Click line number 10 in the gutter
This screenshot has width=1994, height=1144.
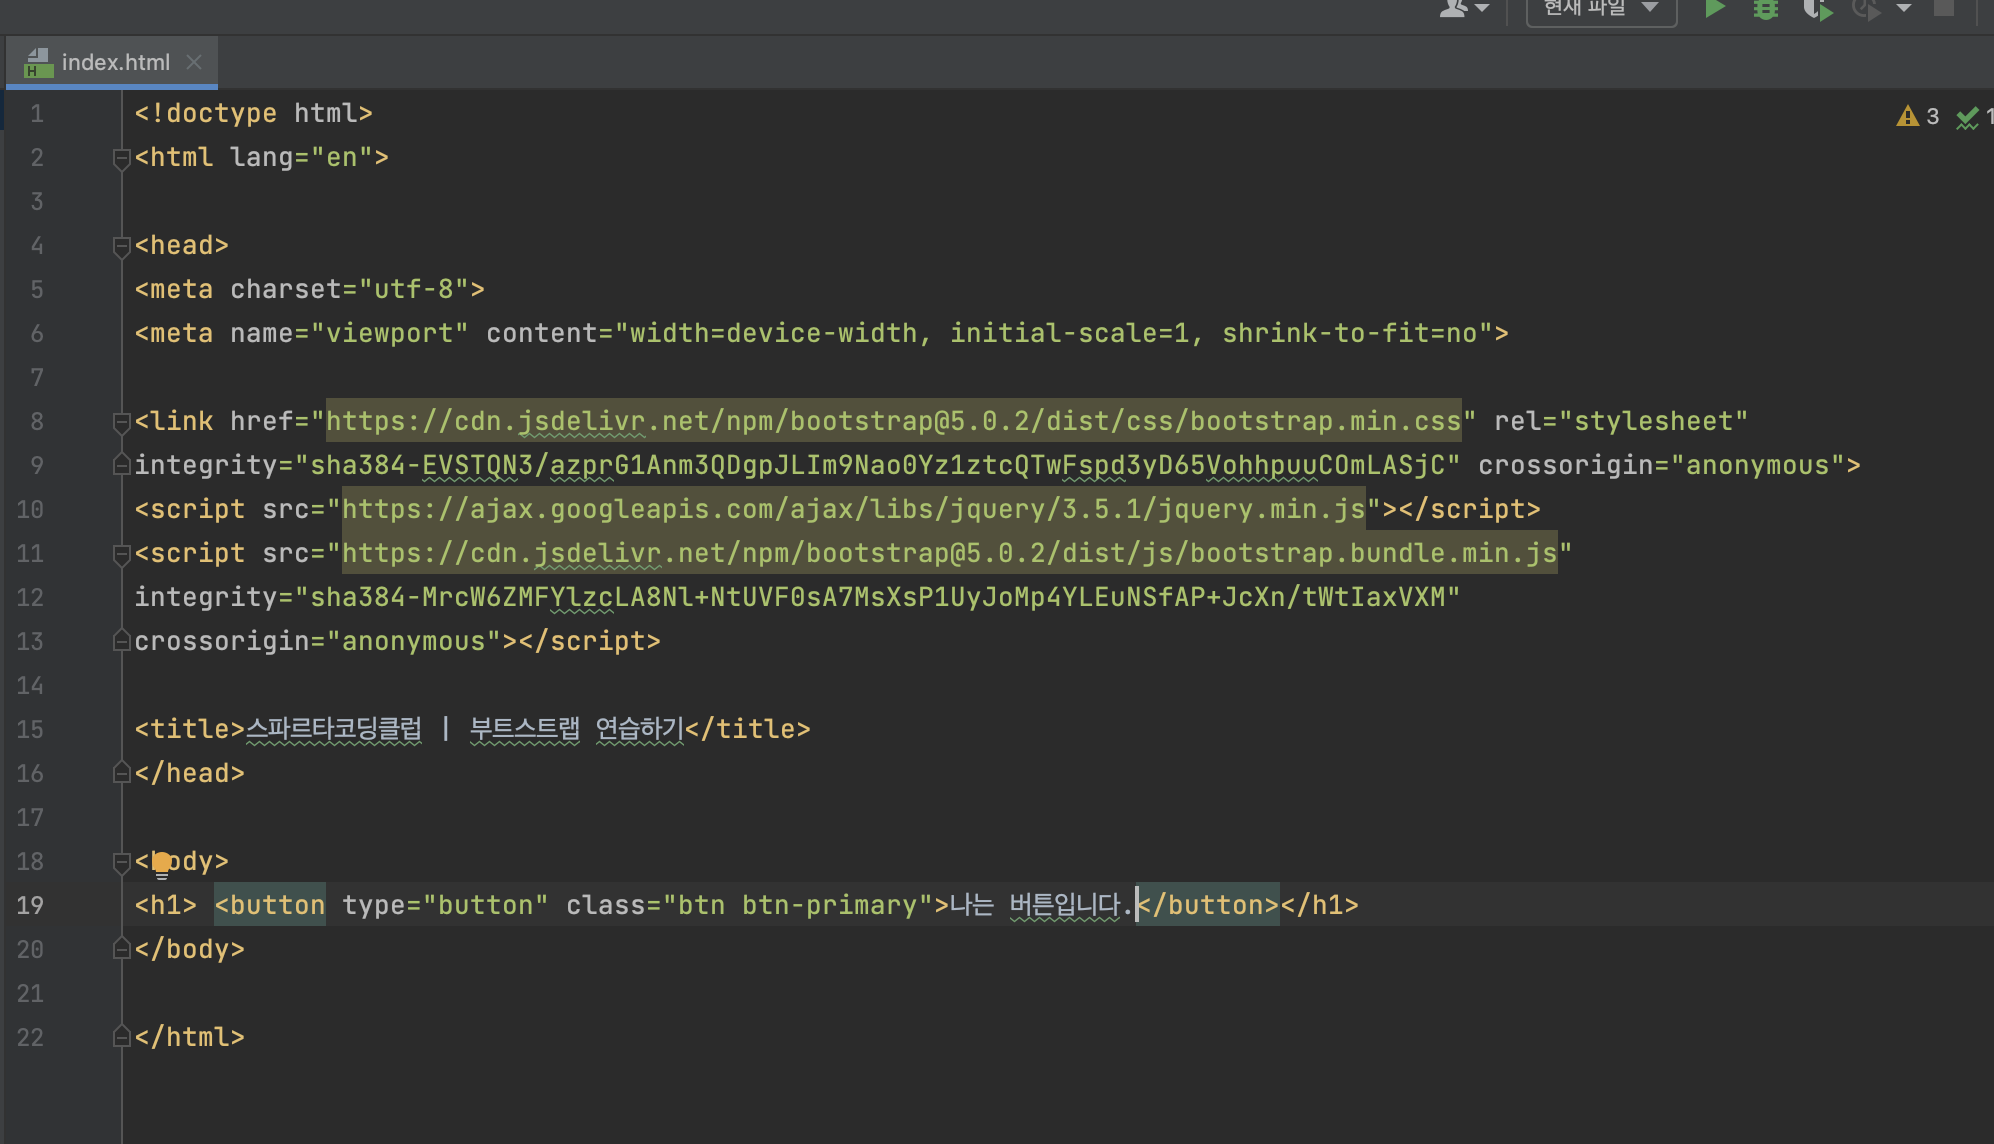pyautogui.click(x=30, y=510)
